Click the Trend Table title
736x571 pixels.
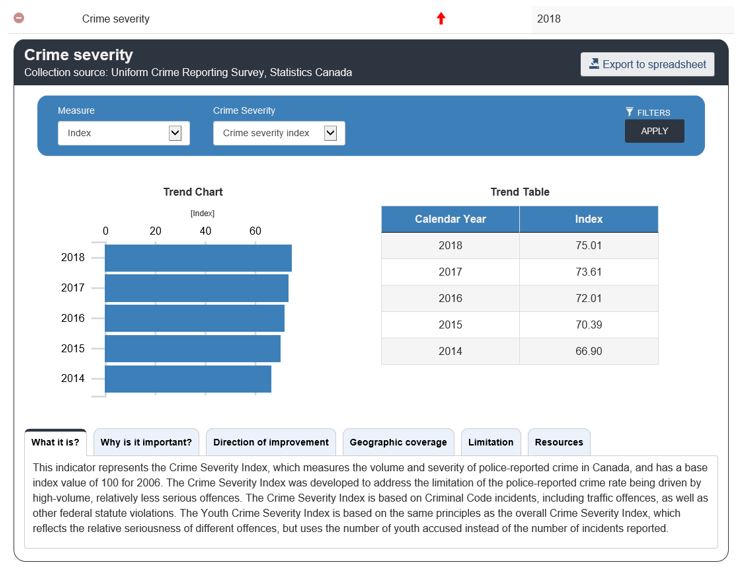pyautogui.click(x=520, y=192)
